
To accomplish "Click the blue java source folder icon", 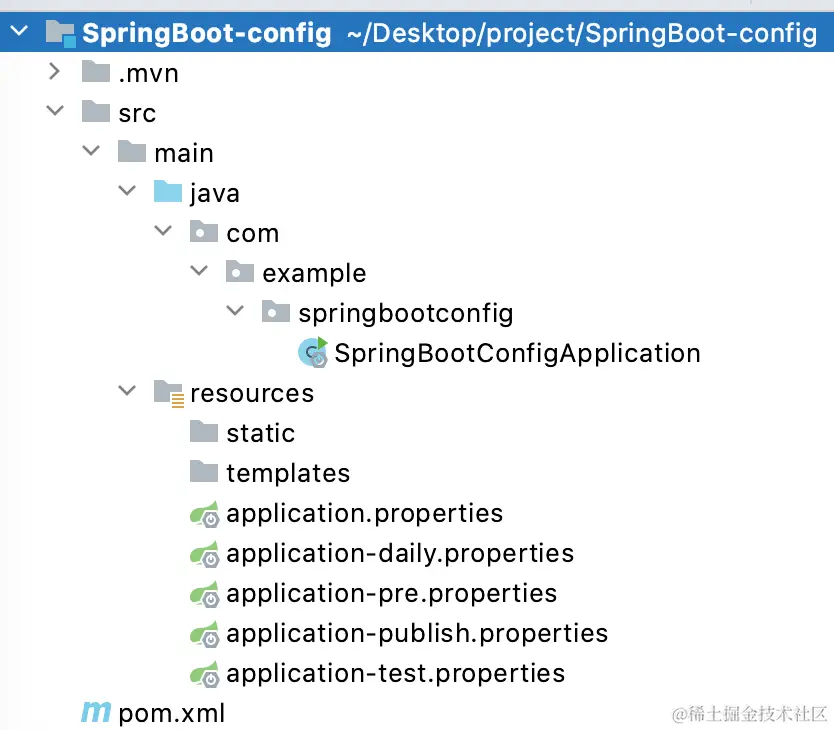I will [168, 193].
